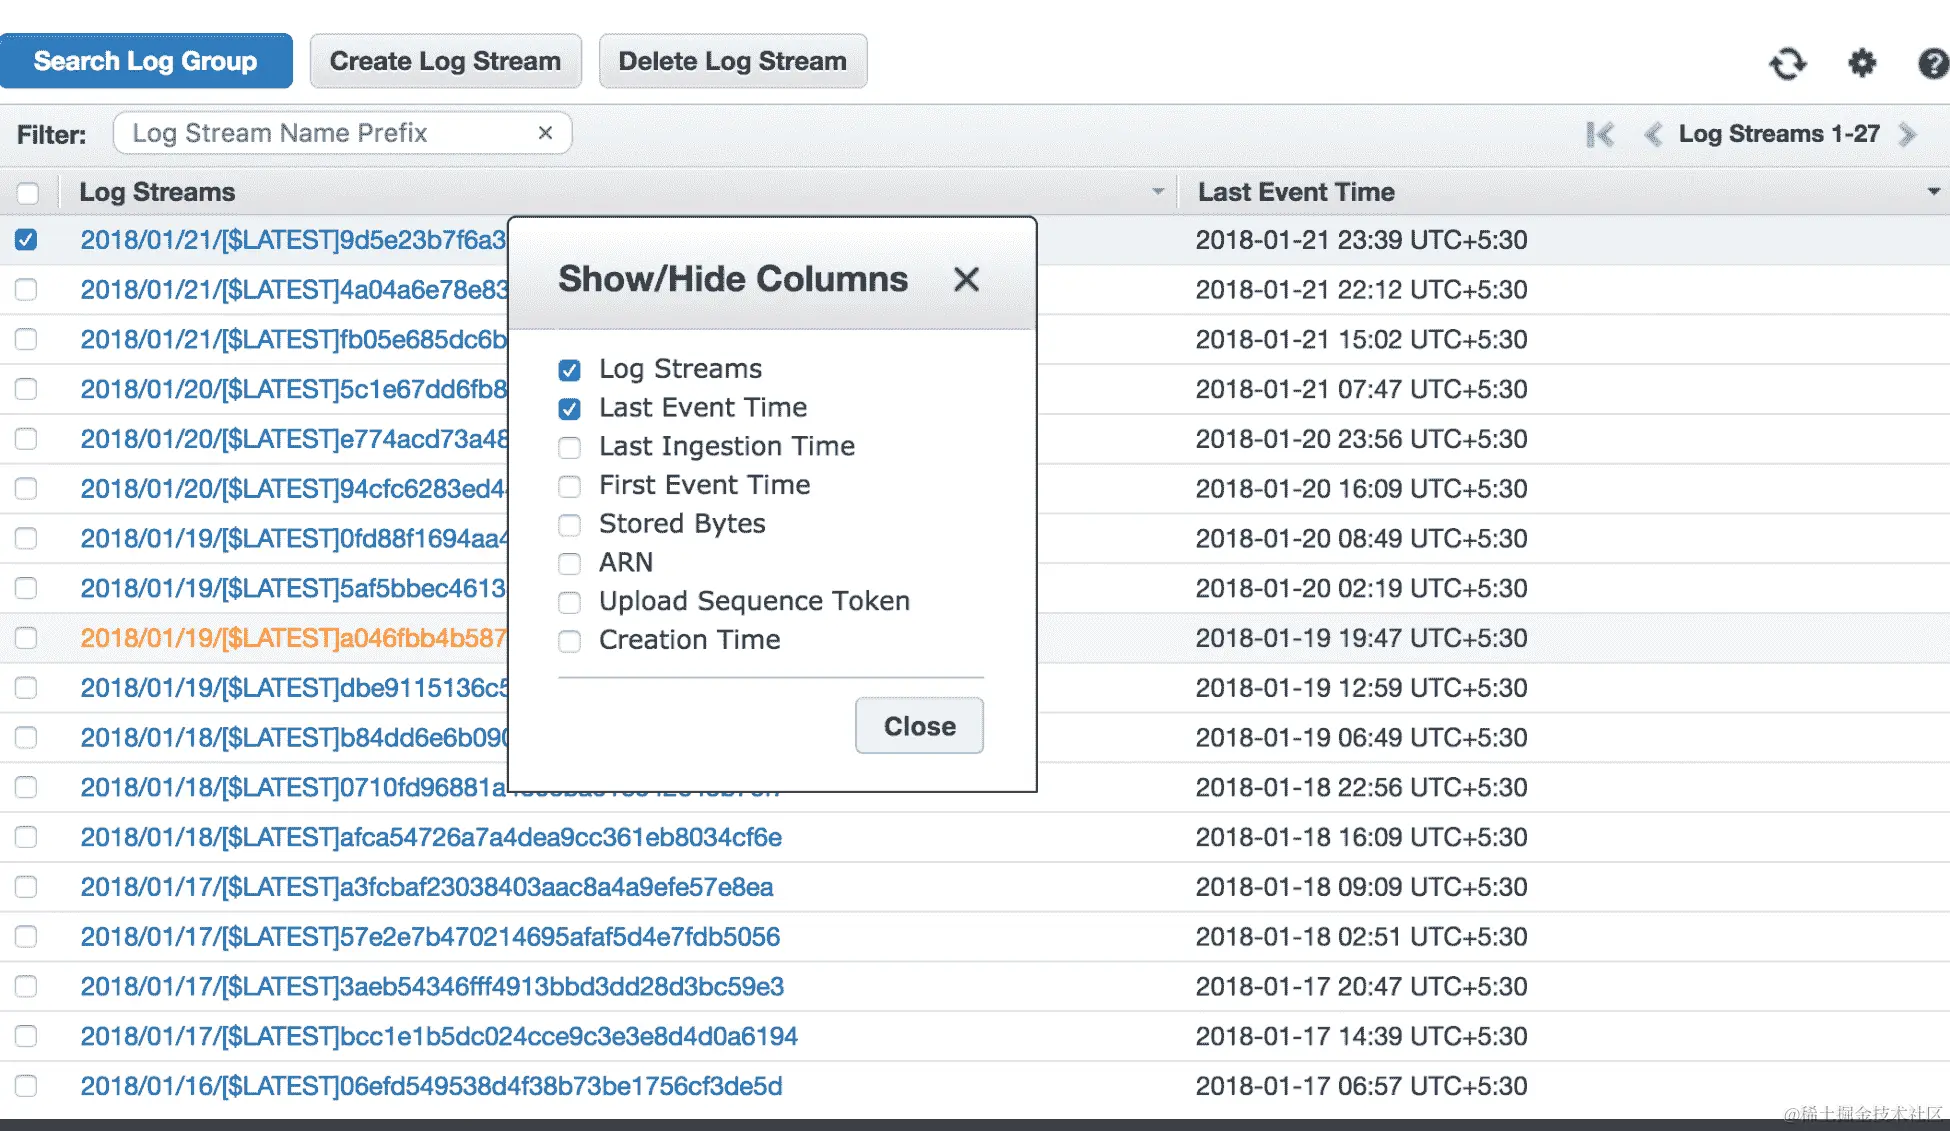Click Close button in columns dialog
Screen dimensions: 1950x1131
[x=919, y=726]
